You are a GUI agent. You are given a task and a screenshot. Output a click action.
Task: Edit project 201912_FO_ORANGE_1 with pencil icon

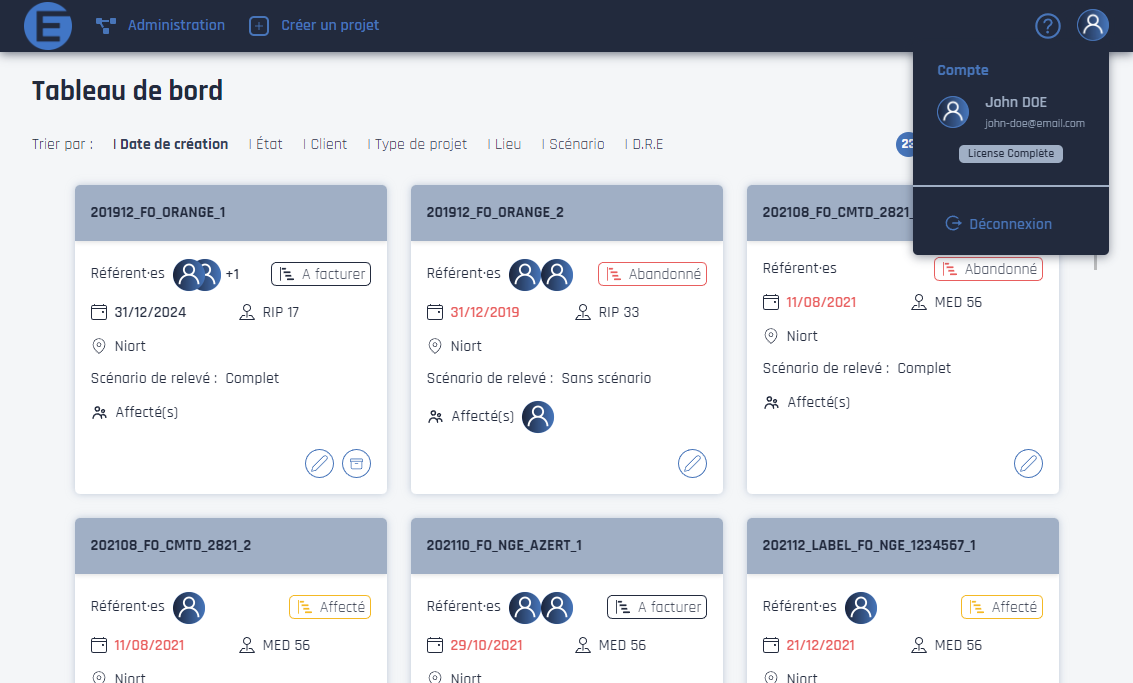319,463
